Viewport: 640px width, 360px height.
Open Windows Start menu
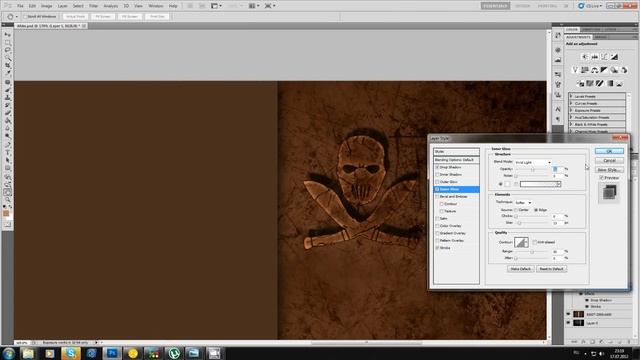point(9,353)
